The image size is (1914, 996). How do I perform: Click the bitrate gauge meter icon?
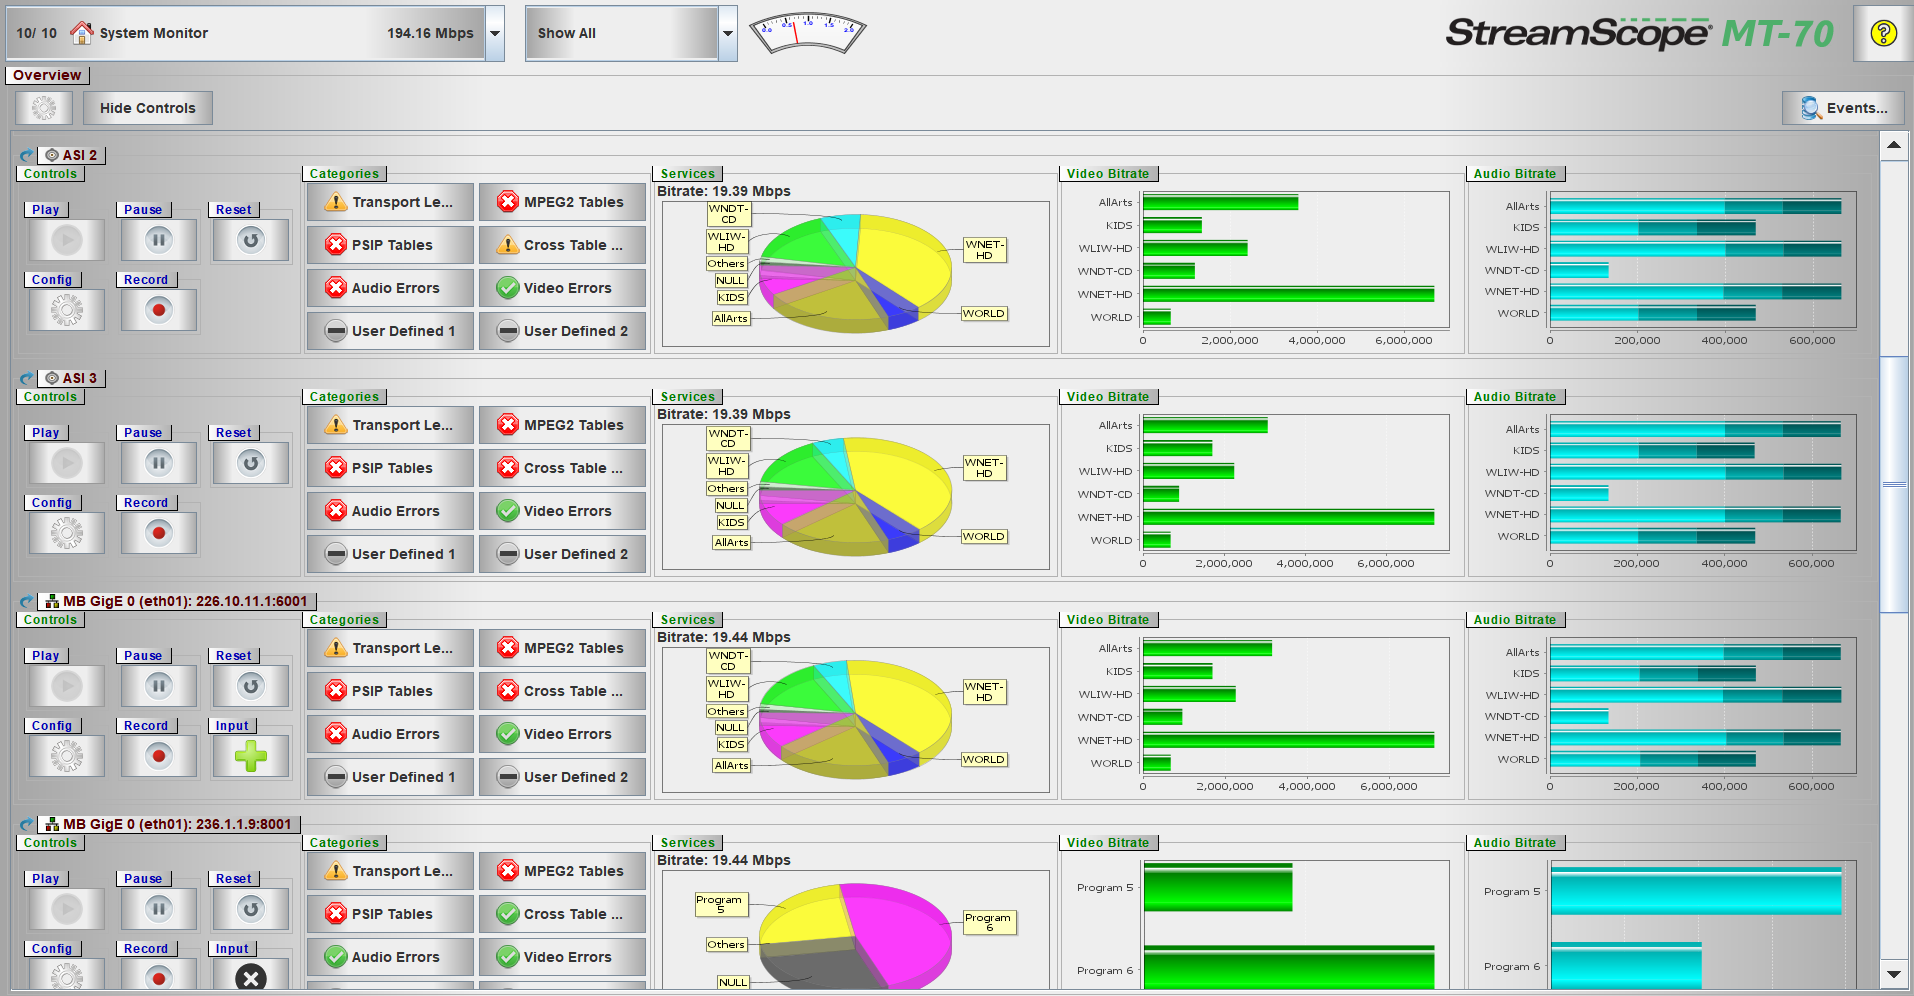pos(807,33)
